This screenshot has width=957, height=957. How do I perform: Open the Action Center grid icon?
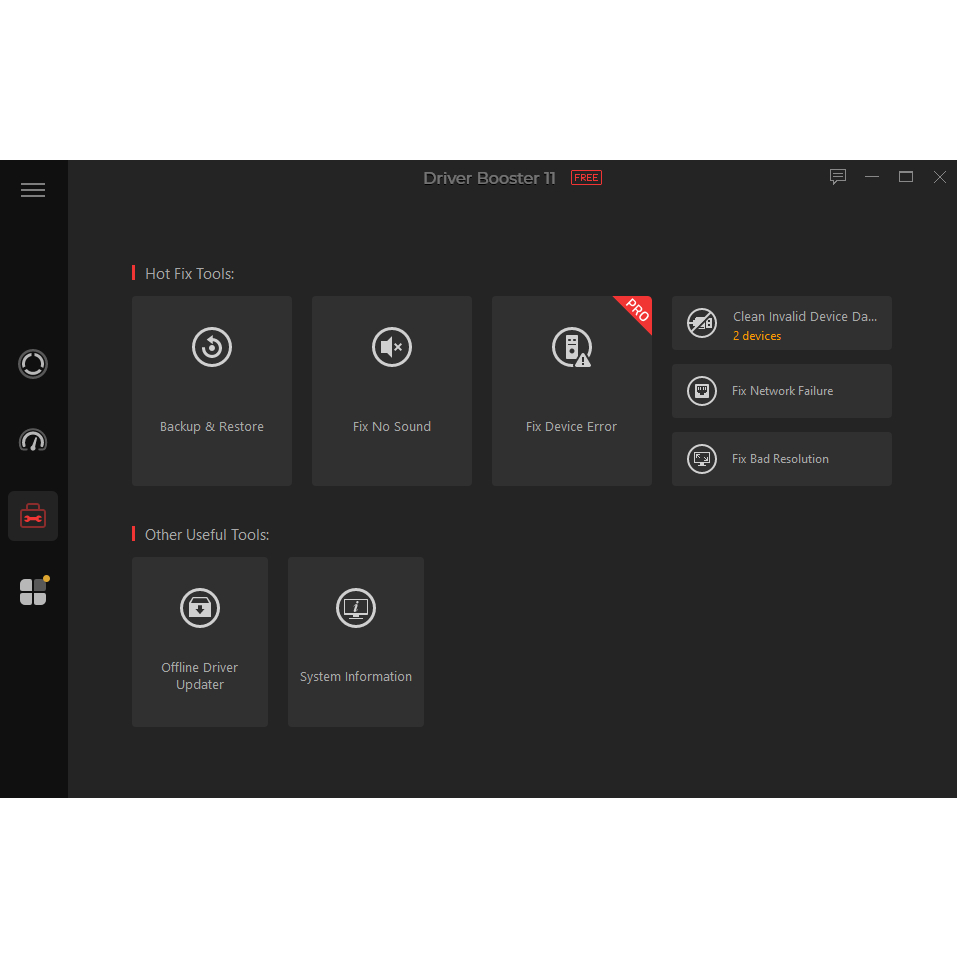pos(33,591)
